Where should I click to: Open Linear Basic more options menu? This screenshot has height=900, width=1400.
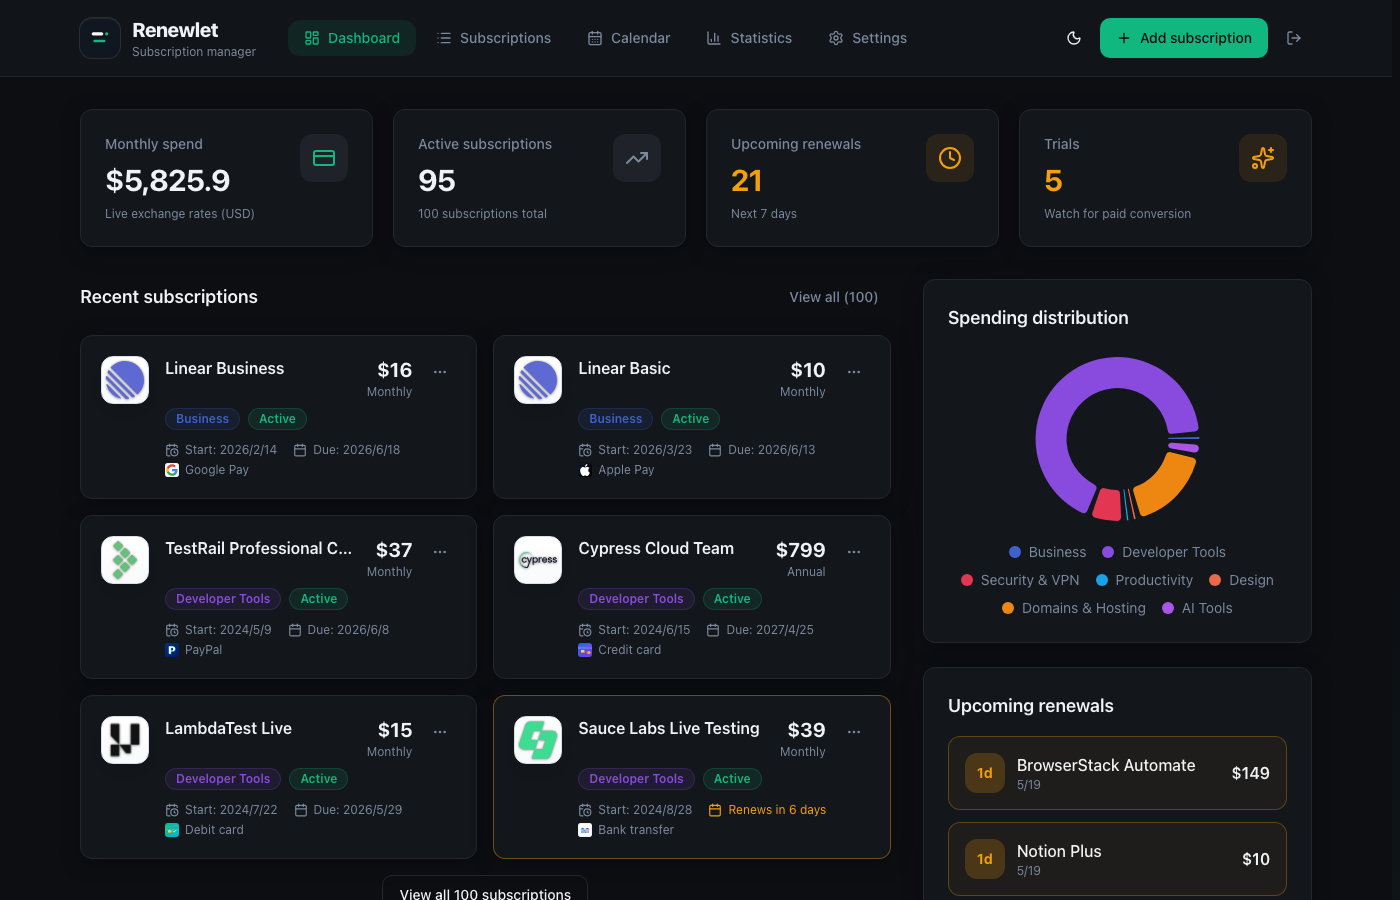click(x=854, y=372)
